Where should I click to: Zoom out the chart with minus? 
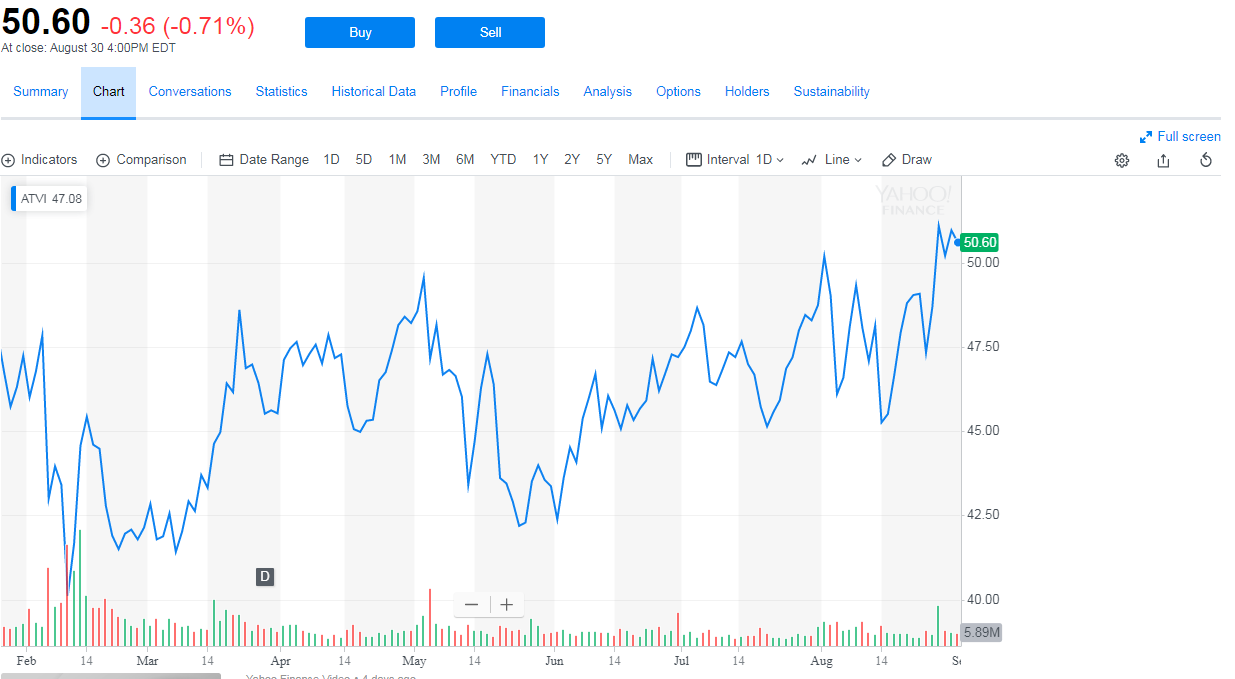pyautogui.click(x=471, y=605)
